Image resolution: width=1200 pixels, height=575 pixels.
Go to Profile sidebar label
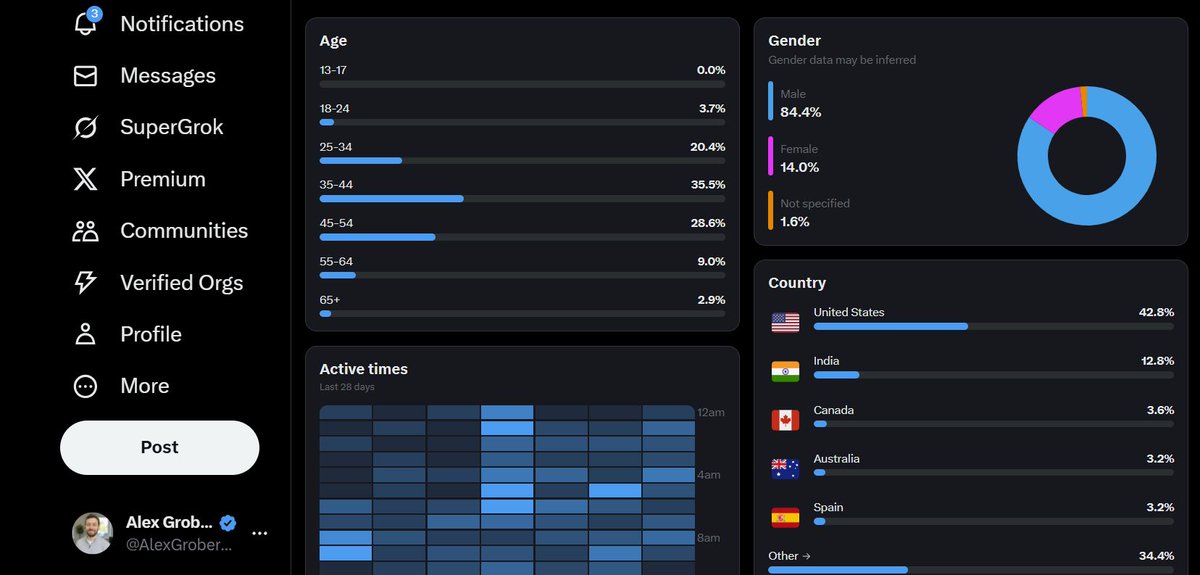(151, 334)
